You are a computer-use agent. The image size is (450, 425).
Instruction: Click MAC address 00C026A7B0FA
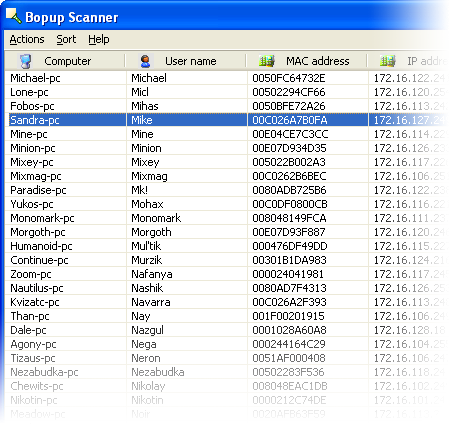pyautogui.click(x=290, y=120)
